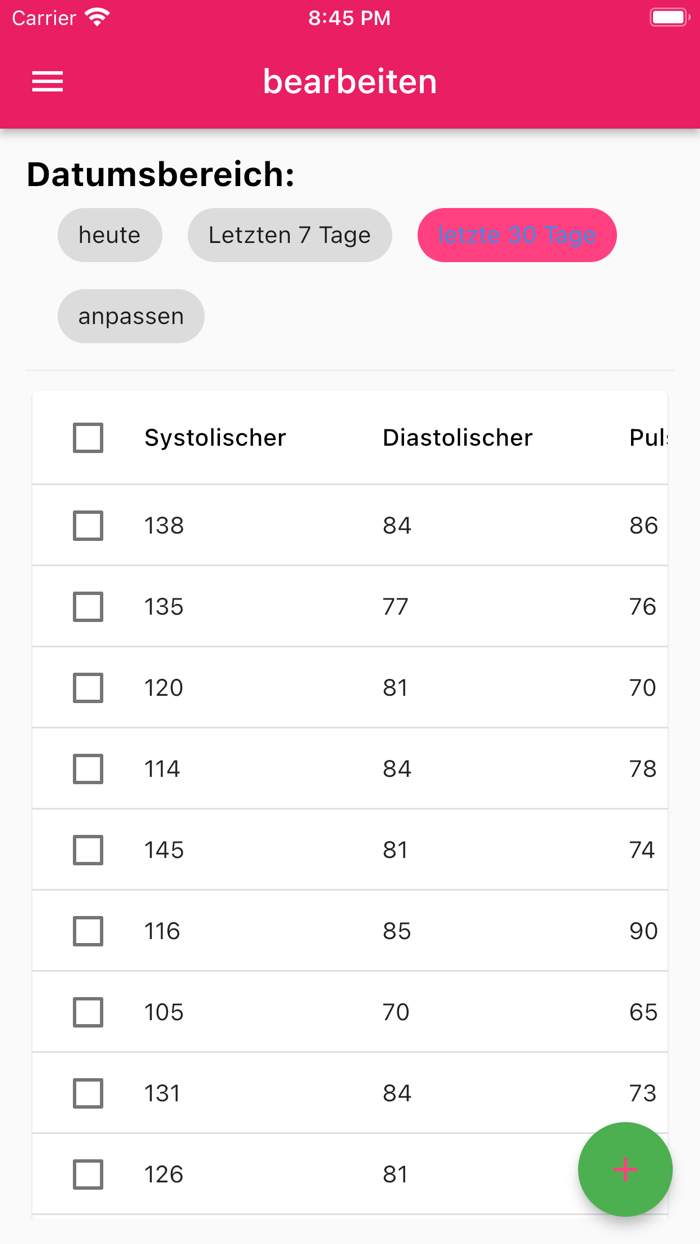700x1244 pixels.
Task: Toggle the select-all checkbox in table header
Action: tap(88, 438)
